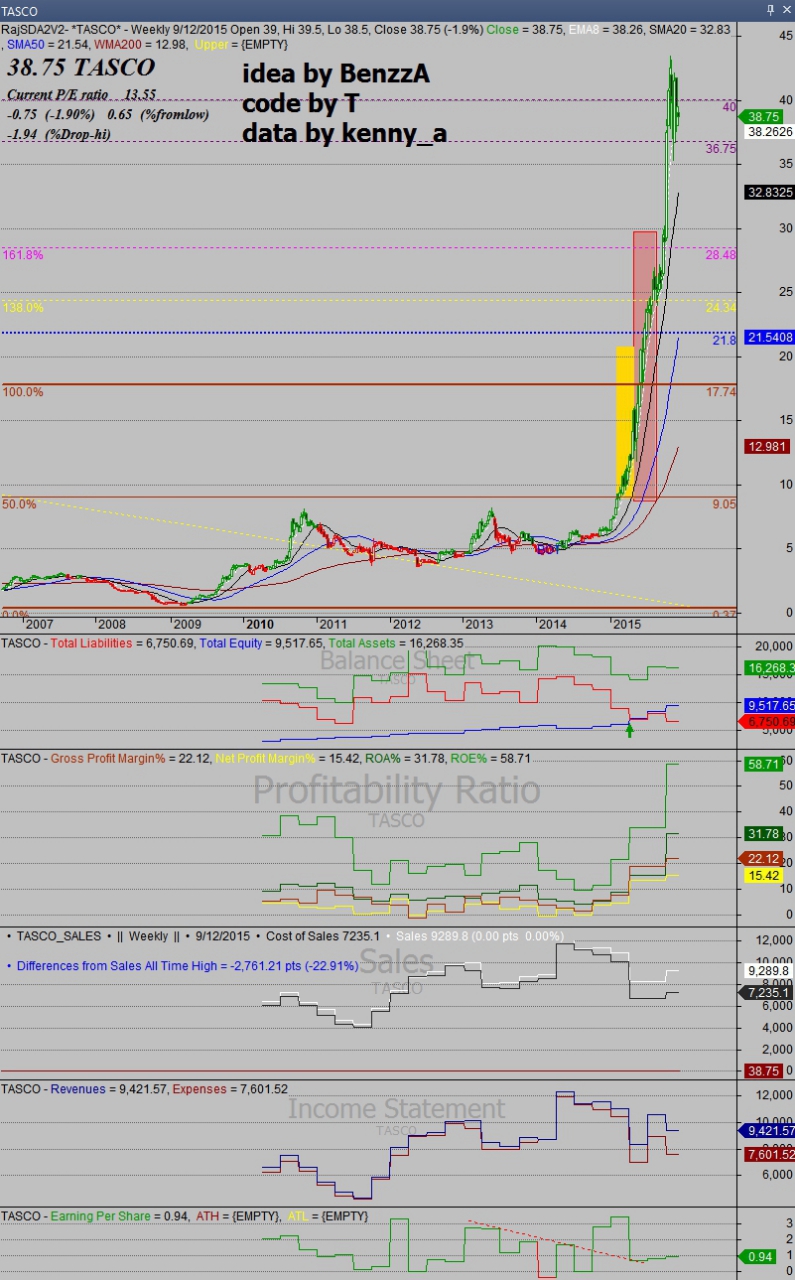Click the 2013 year label on time axis
The image size is (795, 1280).
(x=480, y=623)
